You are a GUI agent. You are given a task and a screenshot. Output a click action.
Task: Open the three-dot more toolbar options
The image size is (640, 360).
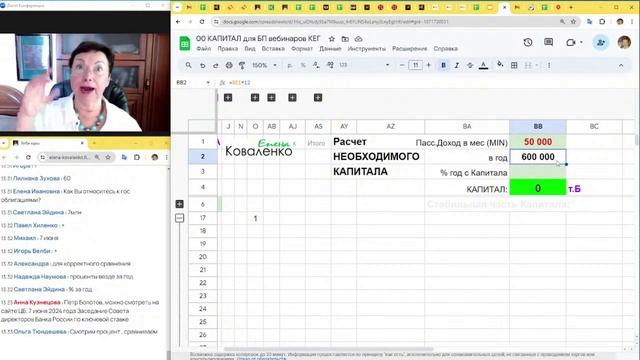(x=549, y=65)
